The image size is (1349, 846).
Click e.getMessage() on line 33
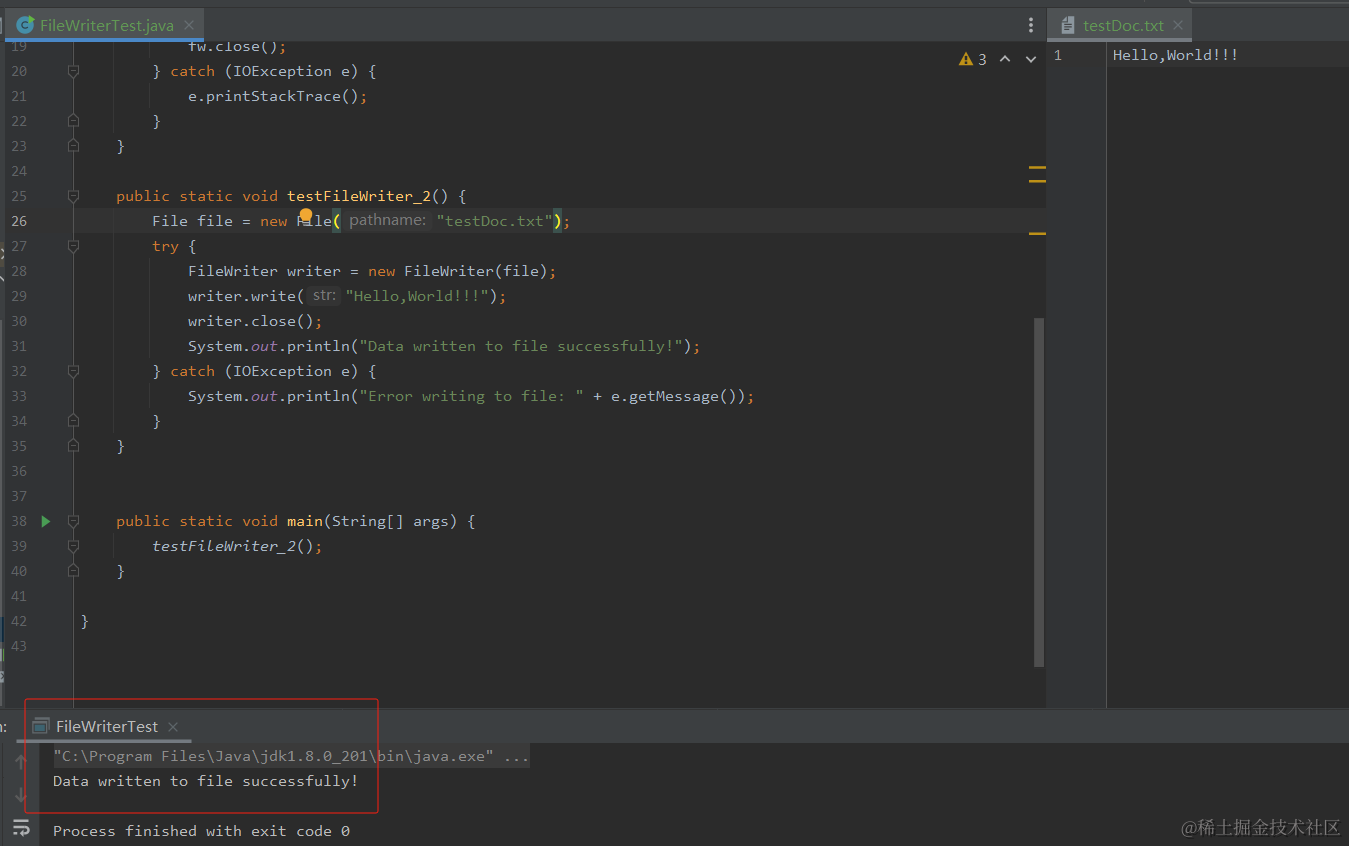(678, 396)
